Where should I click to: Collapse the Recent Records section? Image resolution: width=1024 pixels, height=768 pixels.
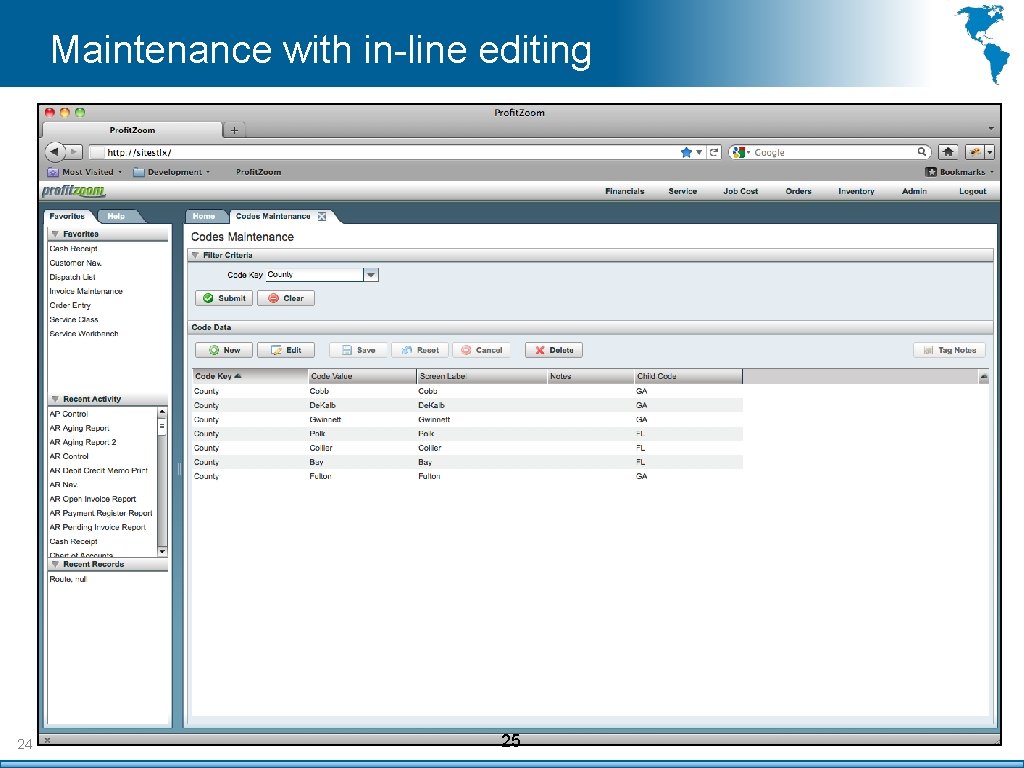point(56,564)
